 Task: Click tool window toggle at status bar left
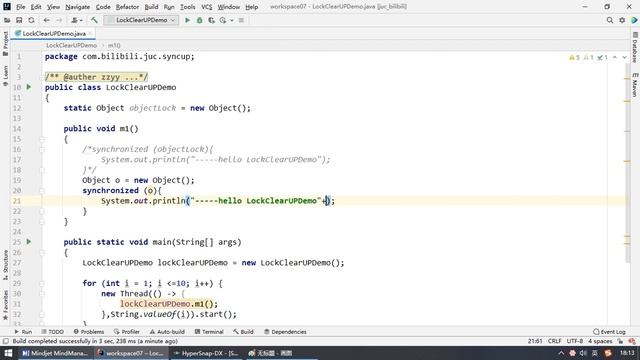[x=5, y=341]
